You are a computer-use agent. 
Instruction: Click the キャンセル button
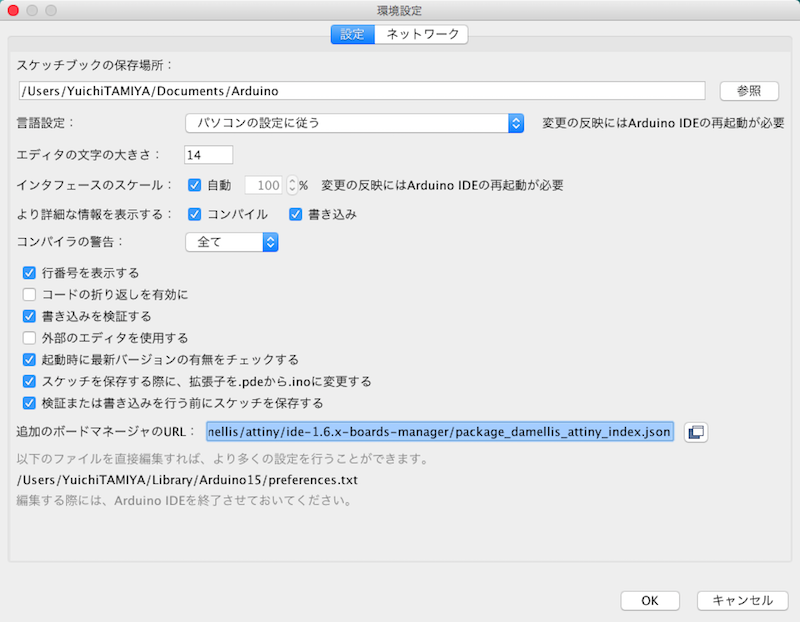click(x=742, y=601)
